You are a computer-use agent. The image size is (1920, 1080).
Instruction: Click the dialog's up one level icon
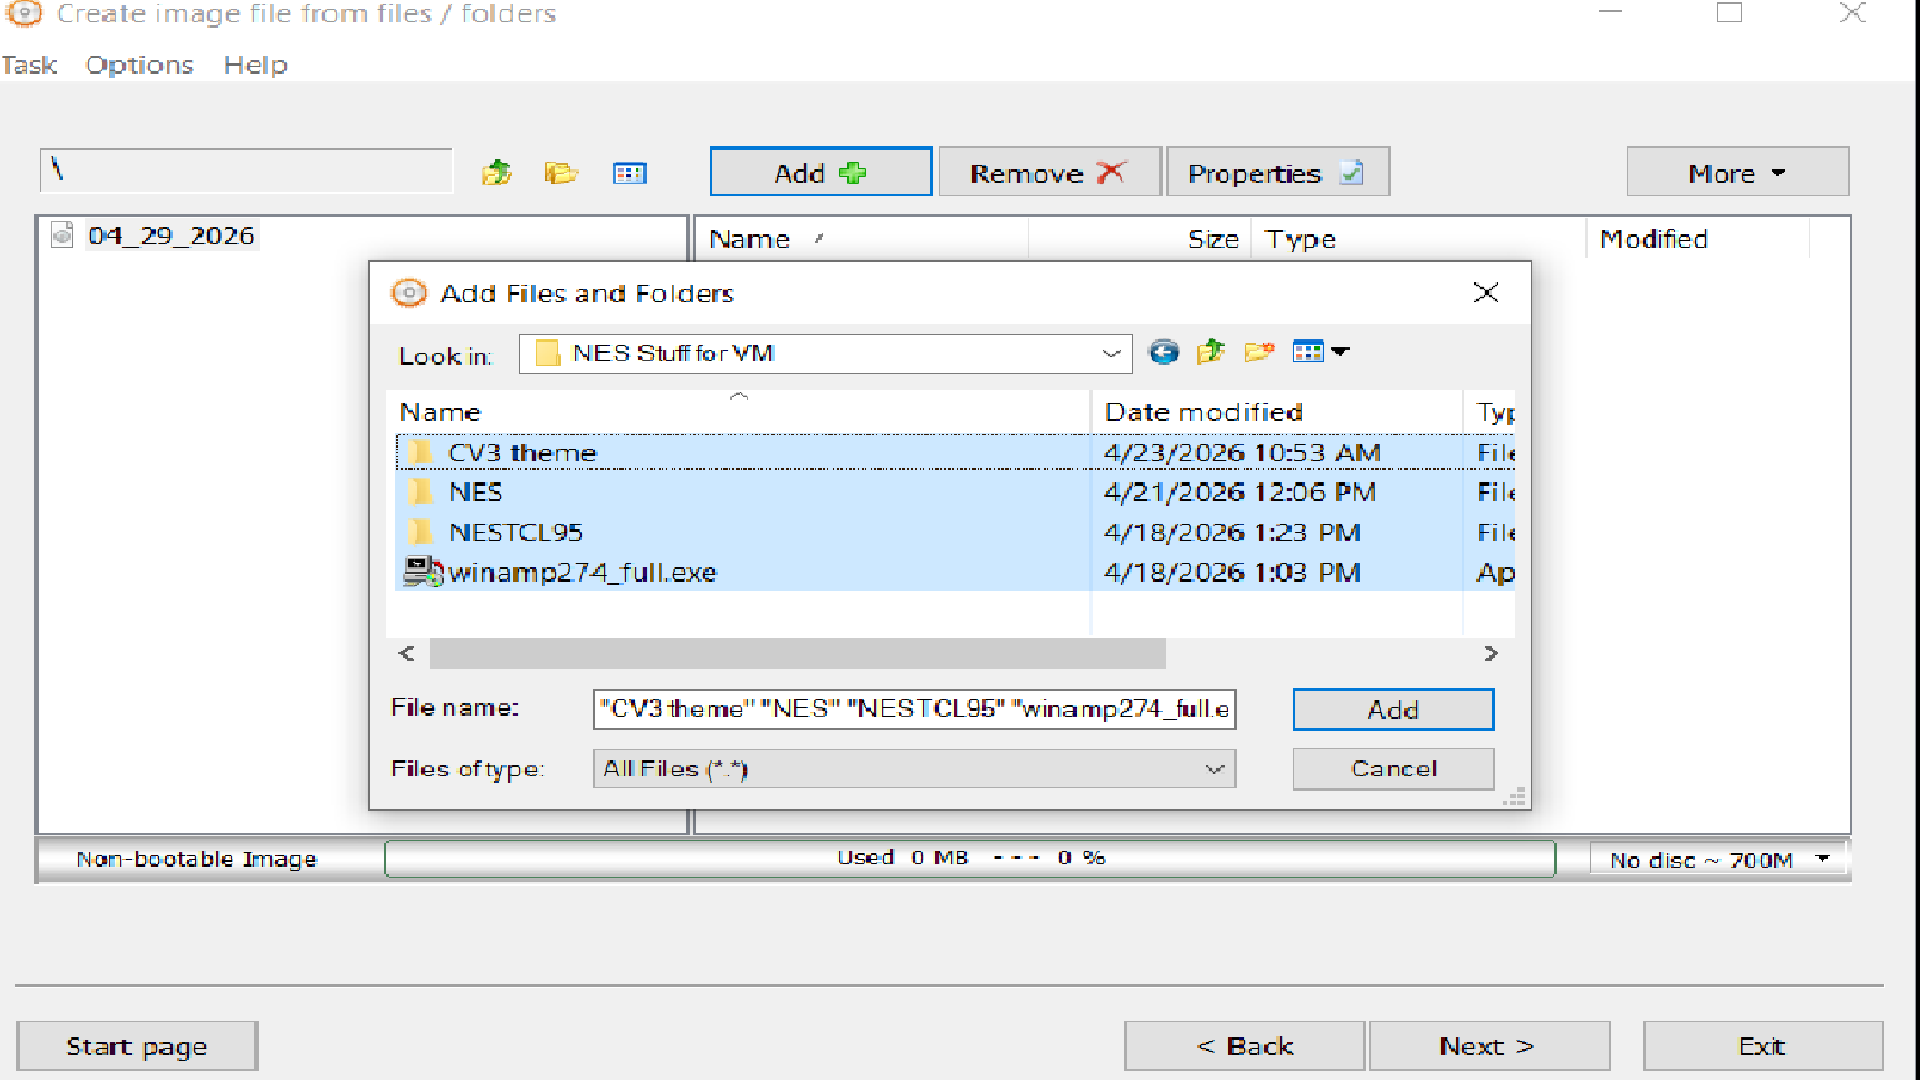[x=1210, y=352]
